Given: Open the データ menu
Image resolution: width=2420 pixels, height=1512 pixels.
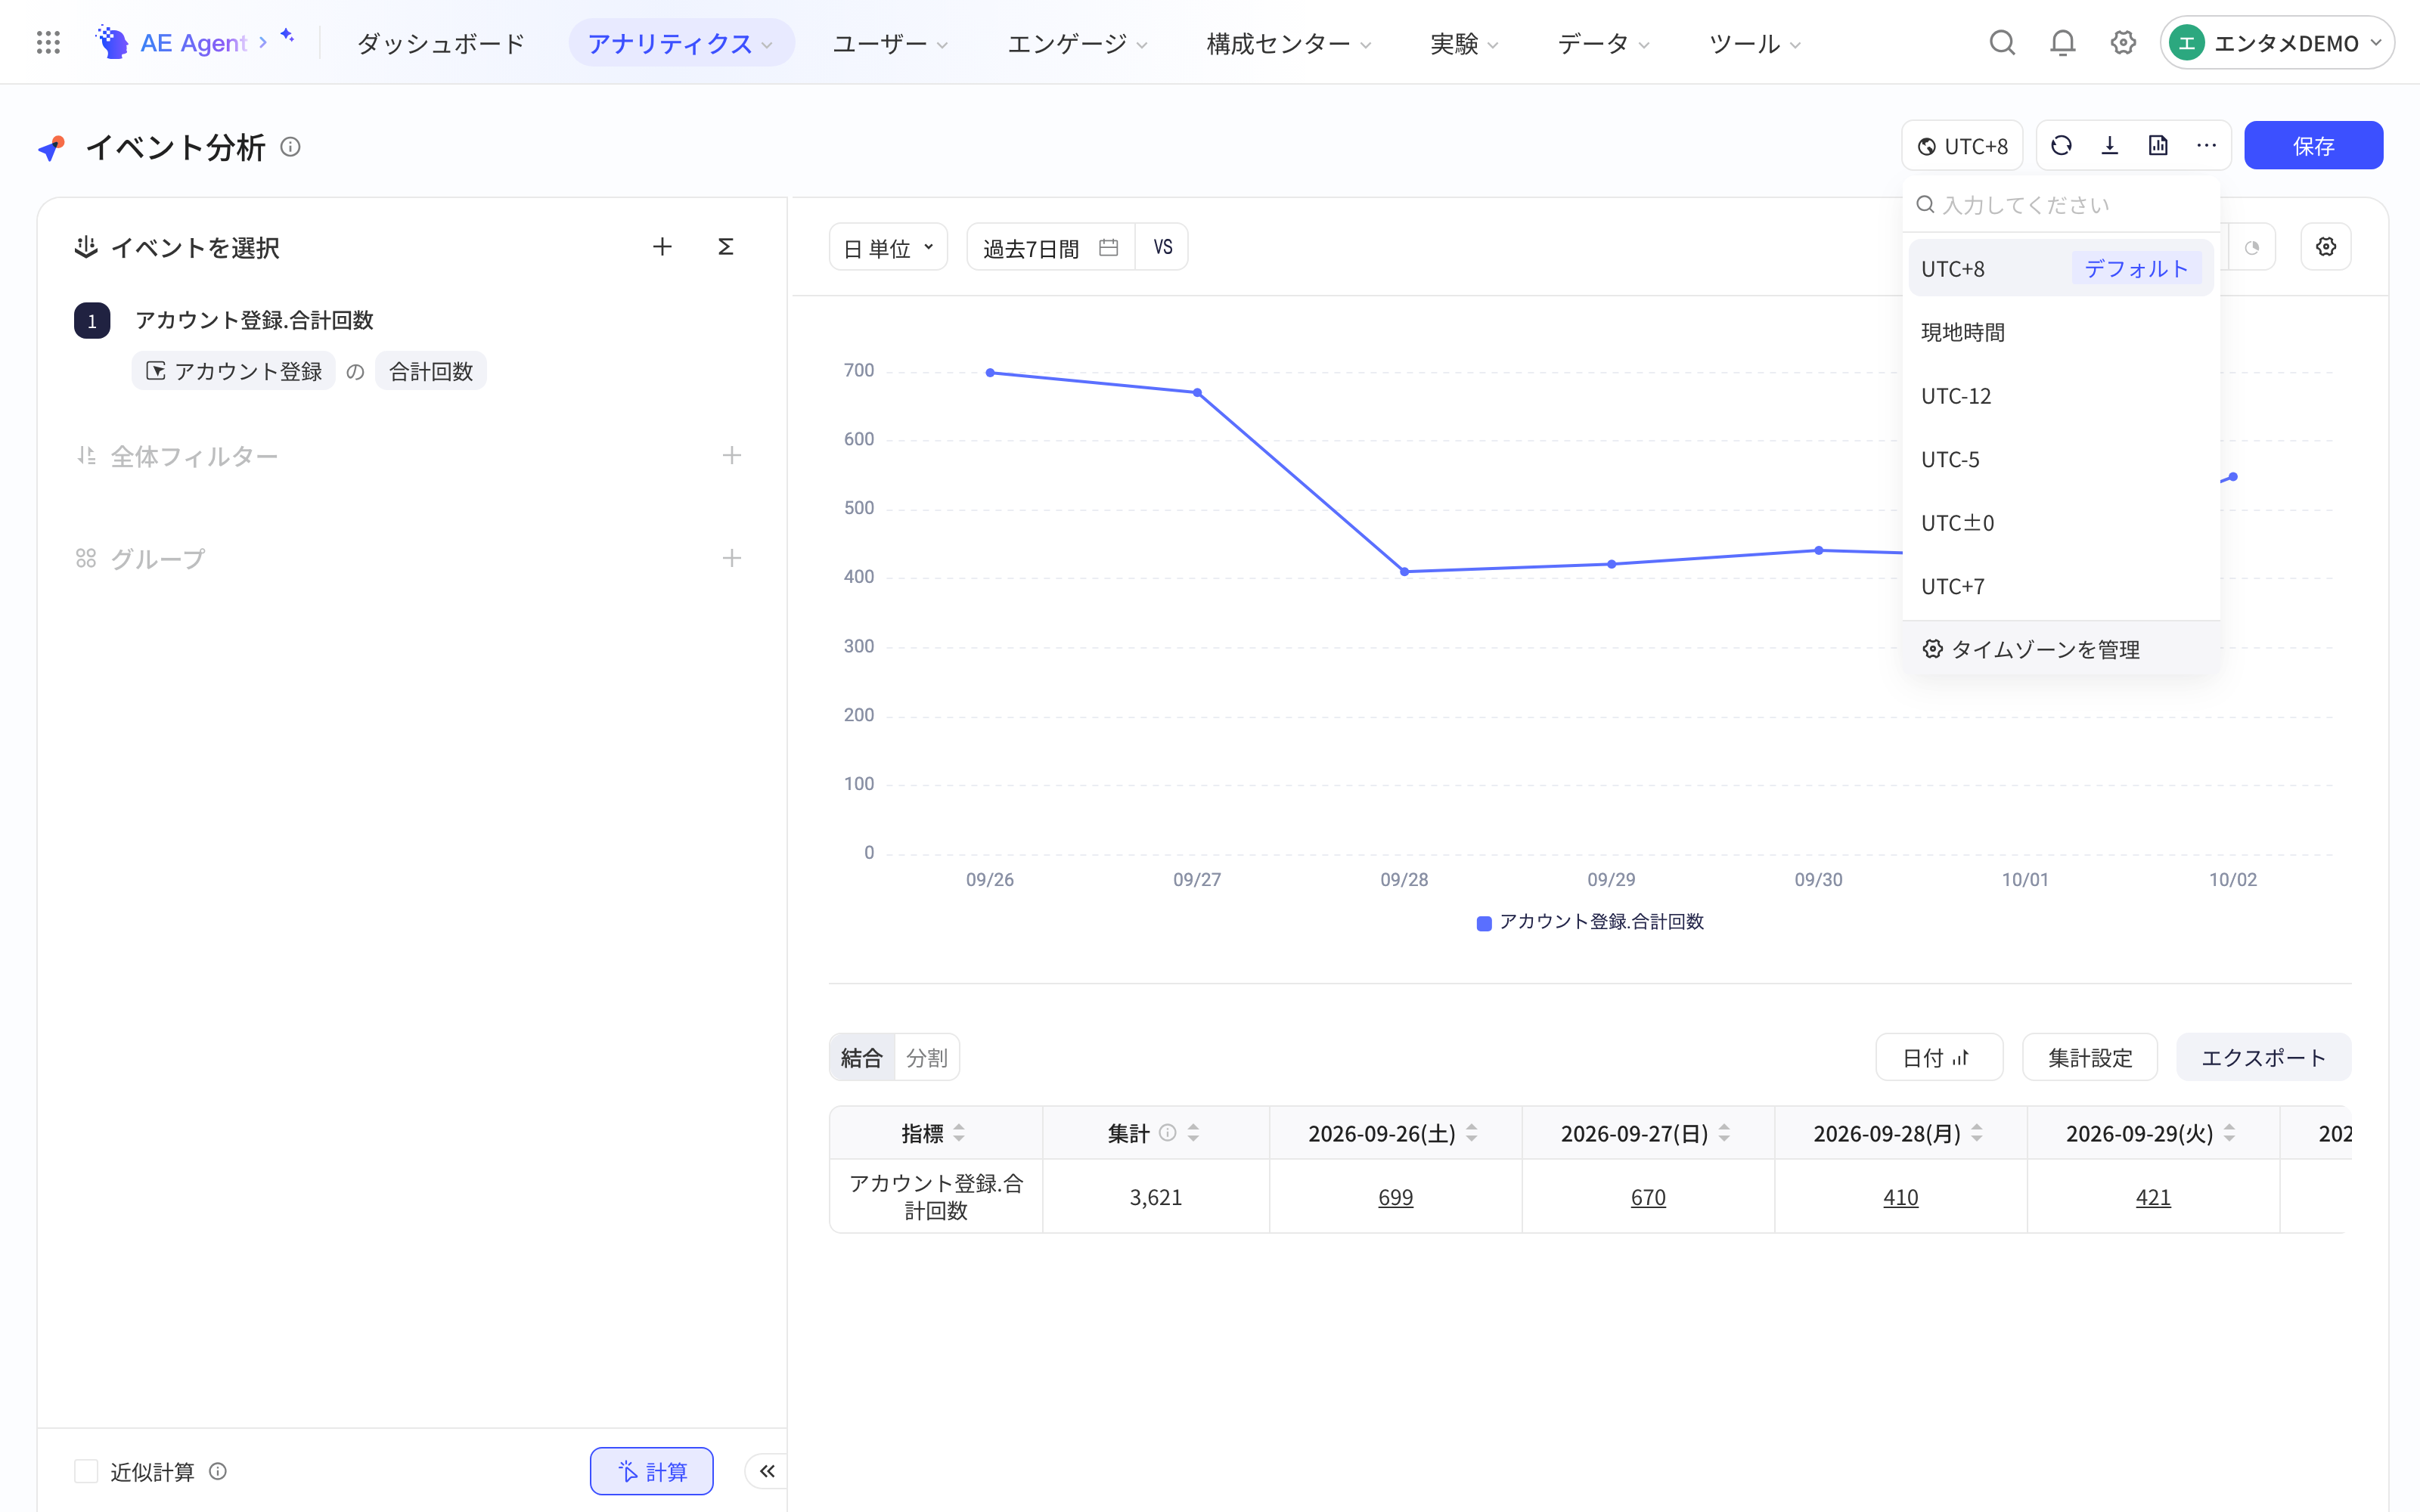Looking at the screenshot, I should (1603, 43).
